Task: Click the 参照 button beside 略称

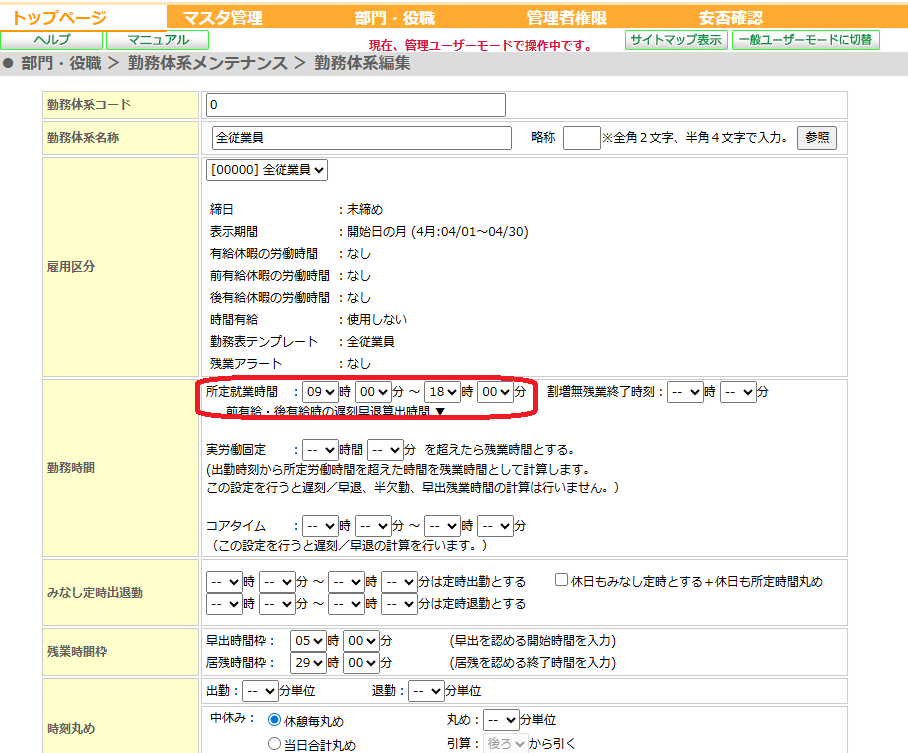Action: tap(816, 138)
